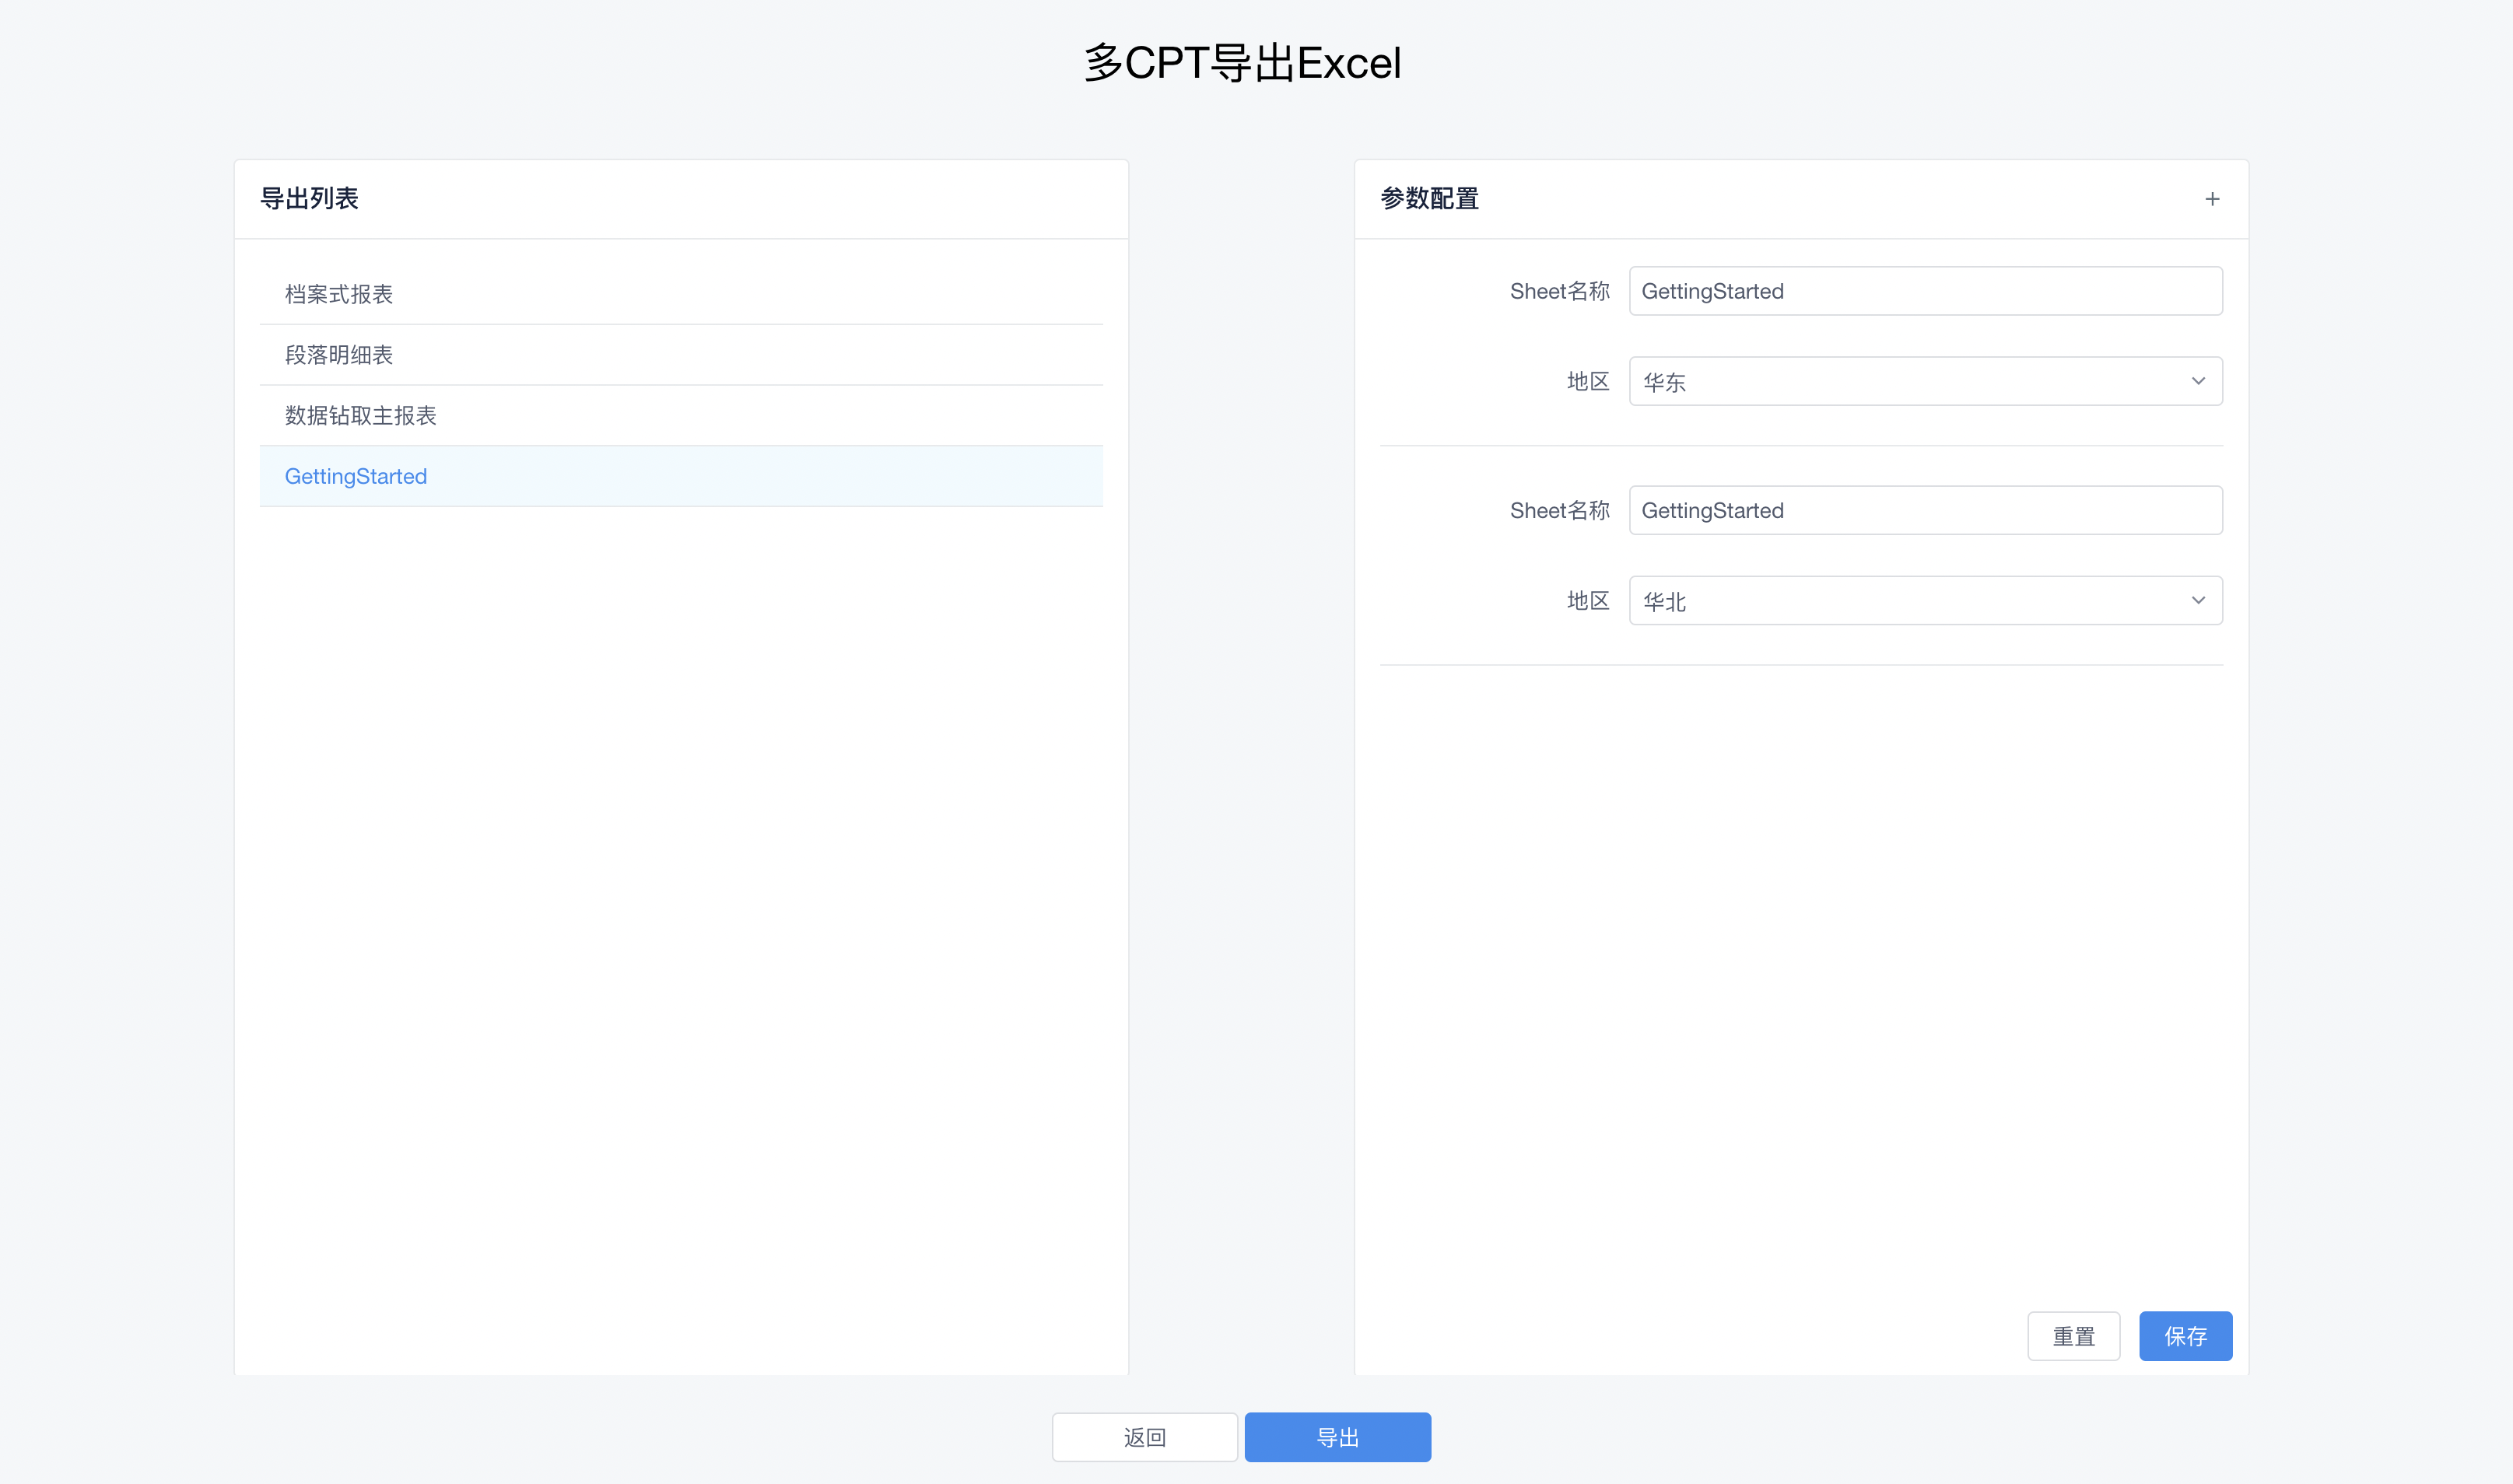Click the 返回 button at the bottom
2513x1484 pixels.
tap(1144, 1437)
